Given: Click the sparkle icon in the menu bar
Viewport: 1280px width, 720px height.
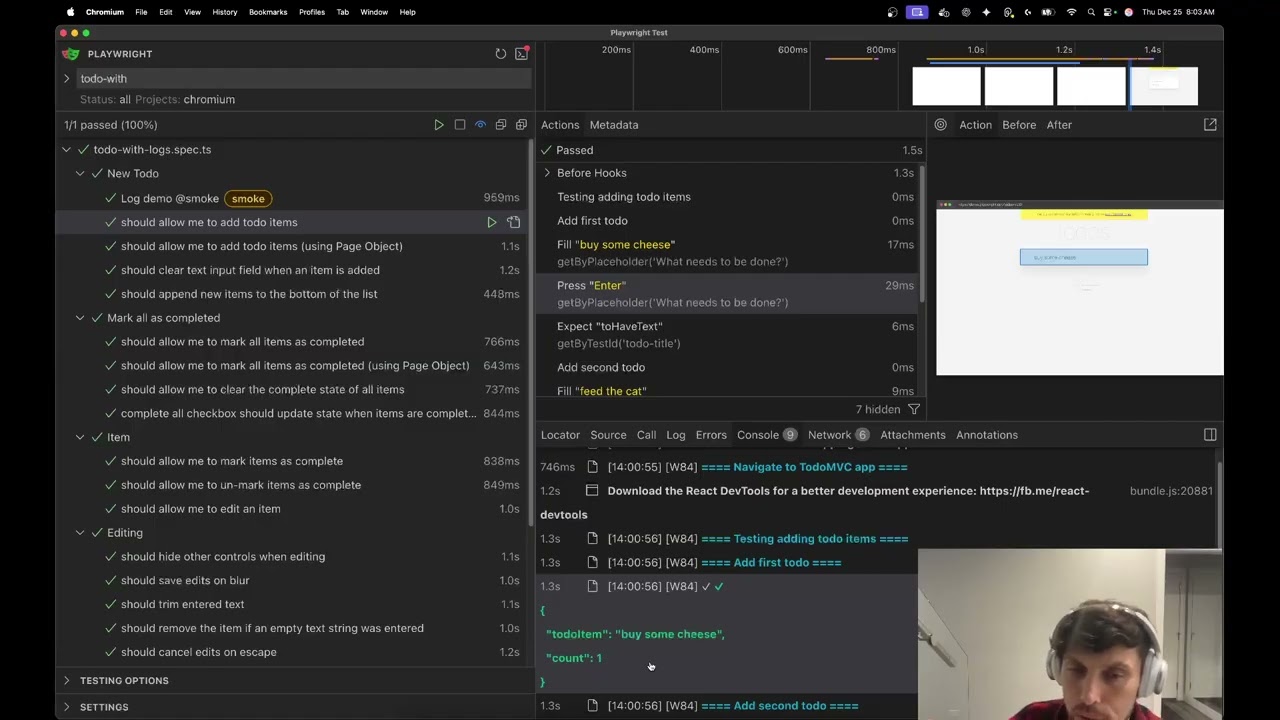Looking at the screenshot, I should tap(987, 12).
